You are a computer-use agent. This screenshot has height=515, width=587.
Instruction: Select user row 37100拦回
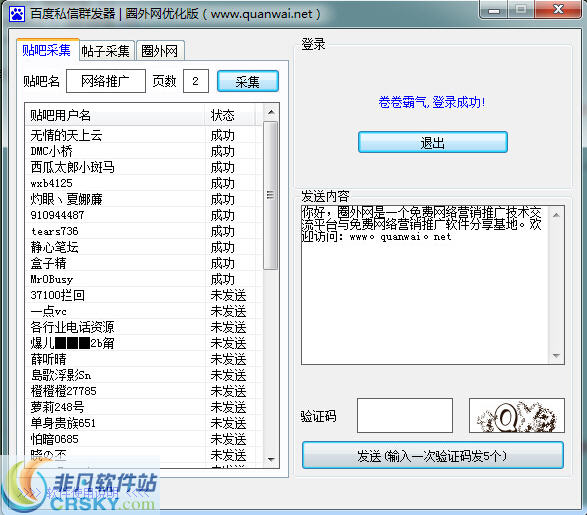144,295
